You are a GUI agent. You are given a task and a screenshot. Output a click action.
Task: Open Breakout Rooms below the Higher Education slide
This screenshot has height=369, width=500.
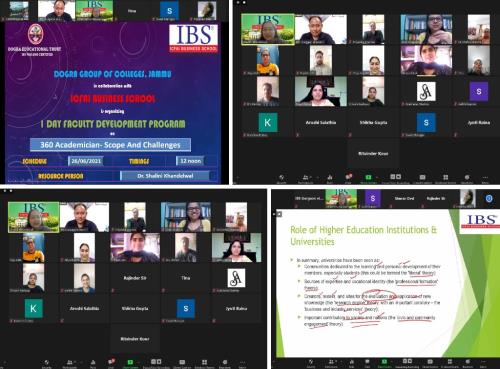pyautogui.click(x=450, y=363)
